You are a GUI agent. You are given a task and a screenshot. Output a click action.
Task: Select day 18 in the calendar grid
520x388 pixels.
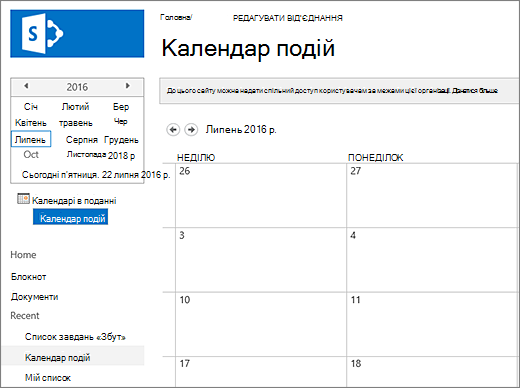click(x=356, y=363)
